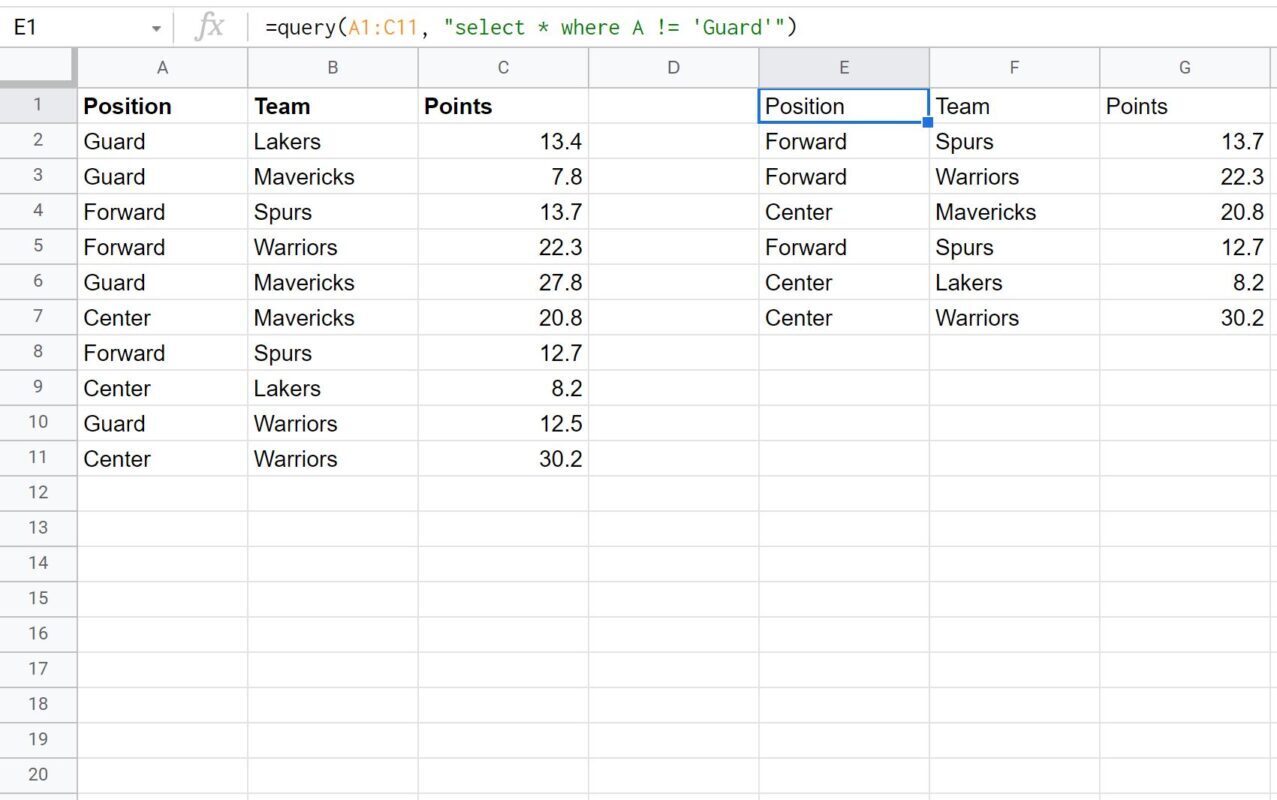Image resolution: width=1277 pixels, height=800 pixels.
Task: Select the Mavericks cell in column F
Action: coord(1013,211)
